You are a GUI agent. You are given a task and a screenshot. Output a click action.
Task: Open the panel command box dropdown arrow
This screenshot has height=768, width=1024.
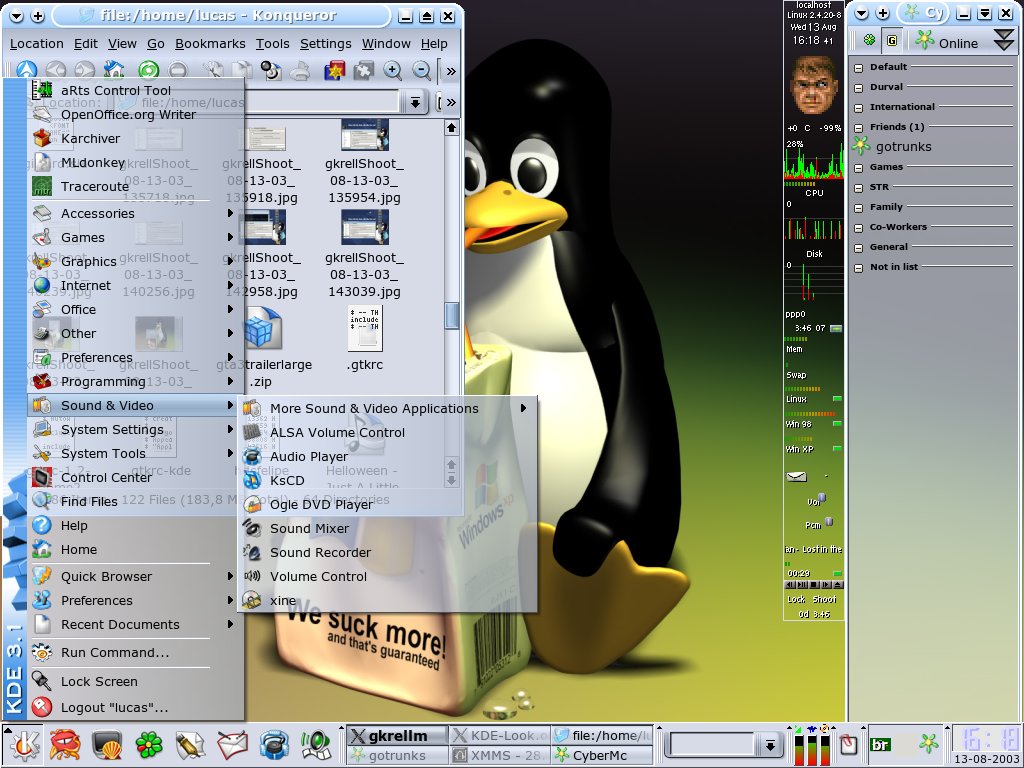tap(770, 744)
